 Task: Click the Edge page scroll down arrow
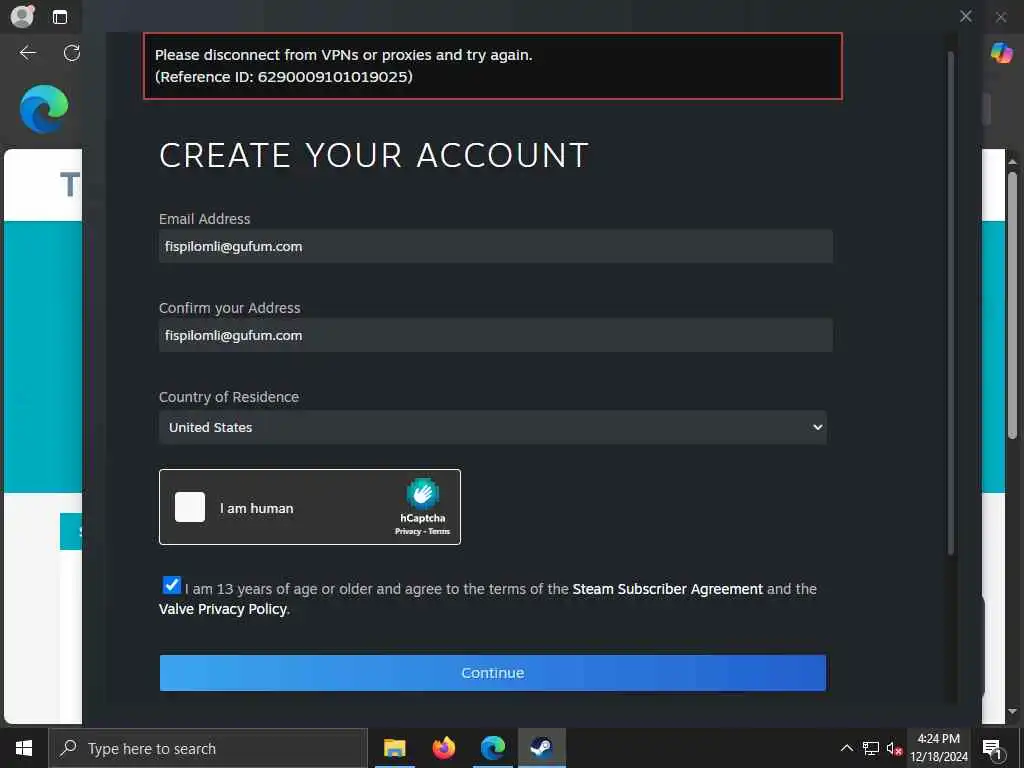point(1012,711)
